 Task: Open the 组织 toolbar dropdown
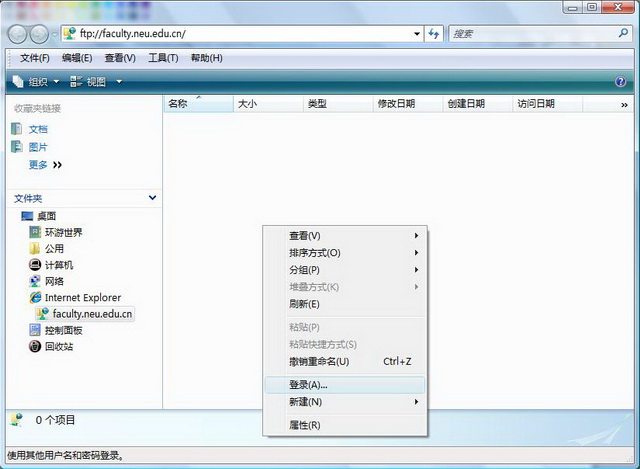pos(37,81)
